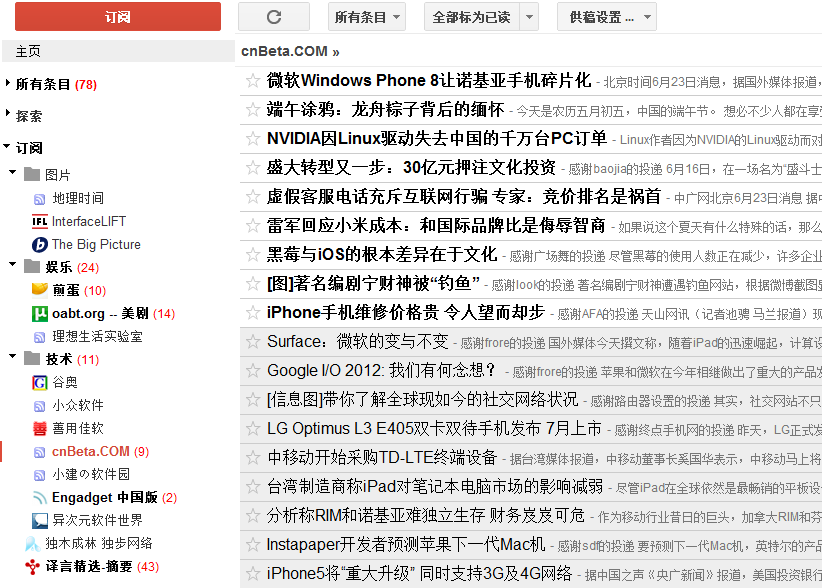Open article [信息图]带你了解全球社交网络状况
822x588 pixels.
pos(422,400)
